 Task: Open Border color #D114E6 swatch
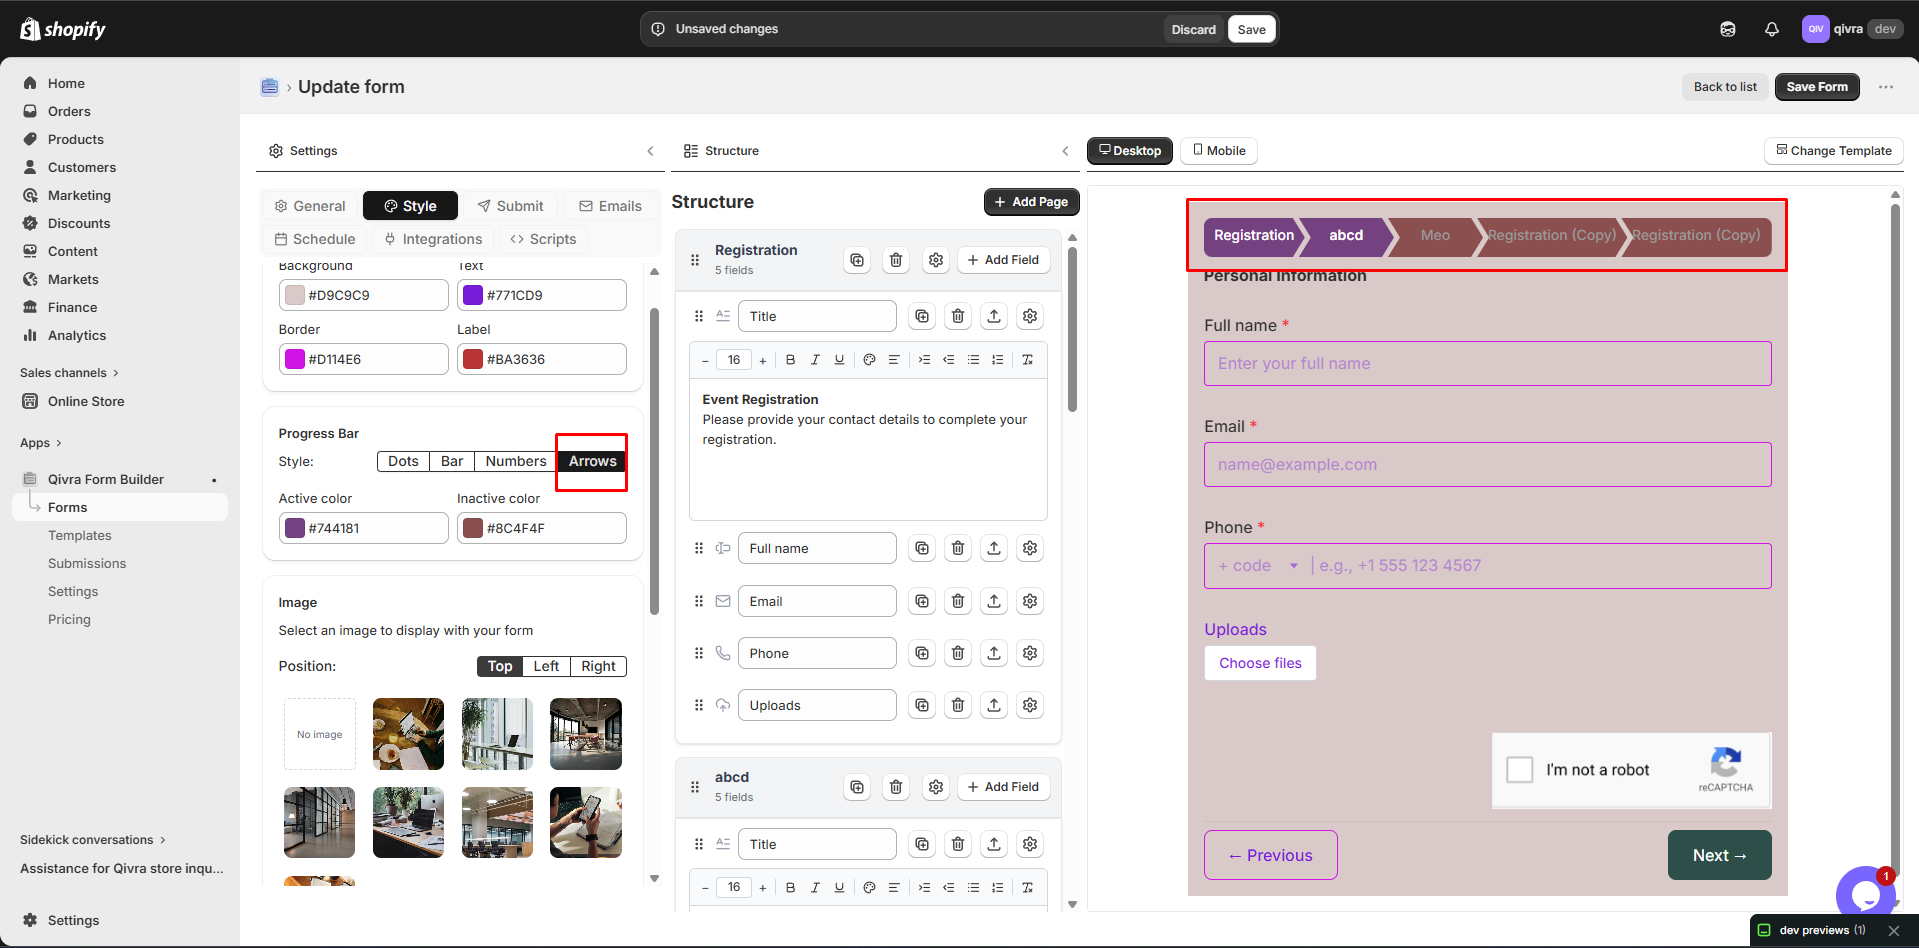click(x=295, y=359)
